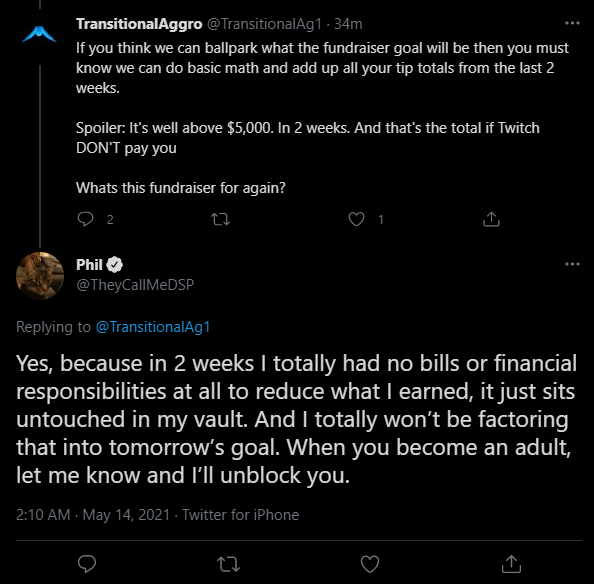
Task: Open Phil's profile picture
Action: point(40,276)
